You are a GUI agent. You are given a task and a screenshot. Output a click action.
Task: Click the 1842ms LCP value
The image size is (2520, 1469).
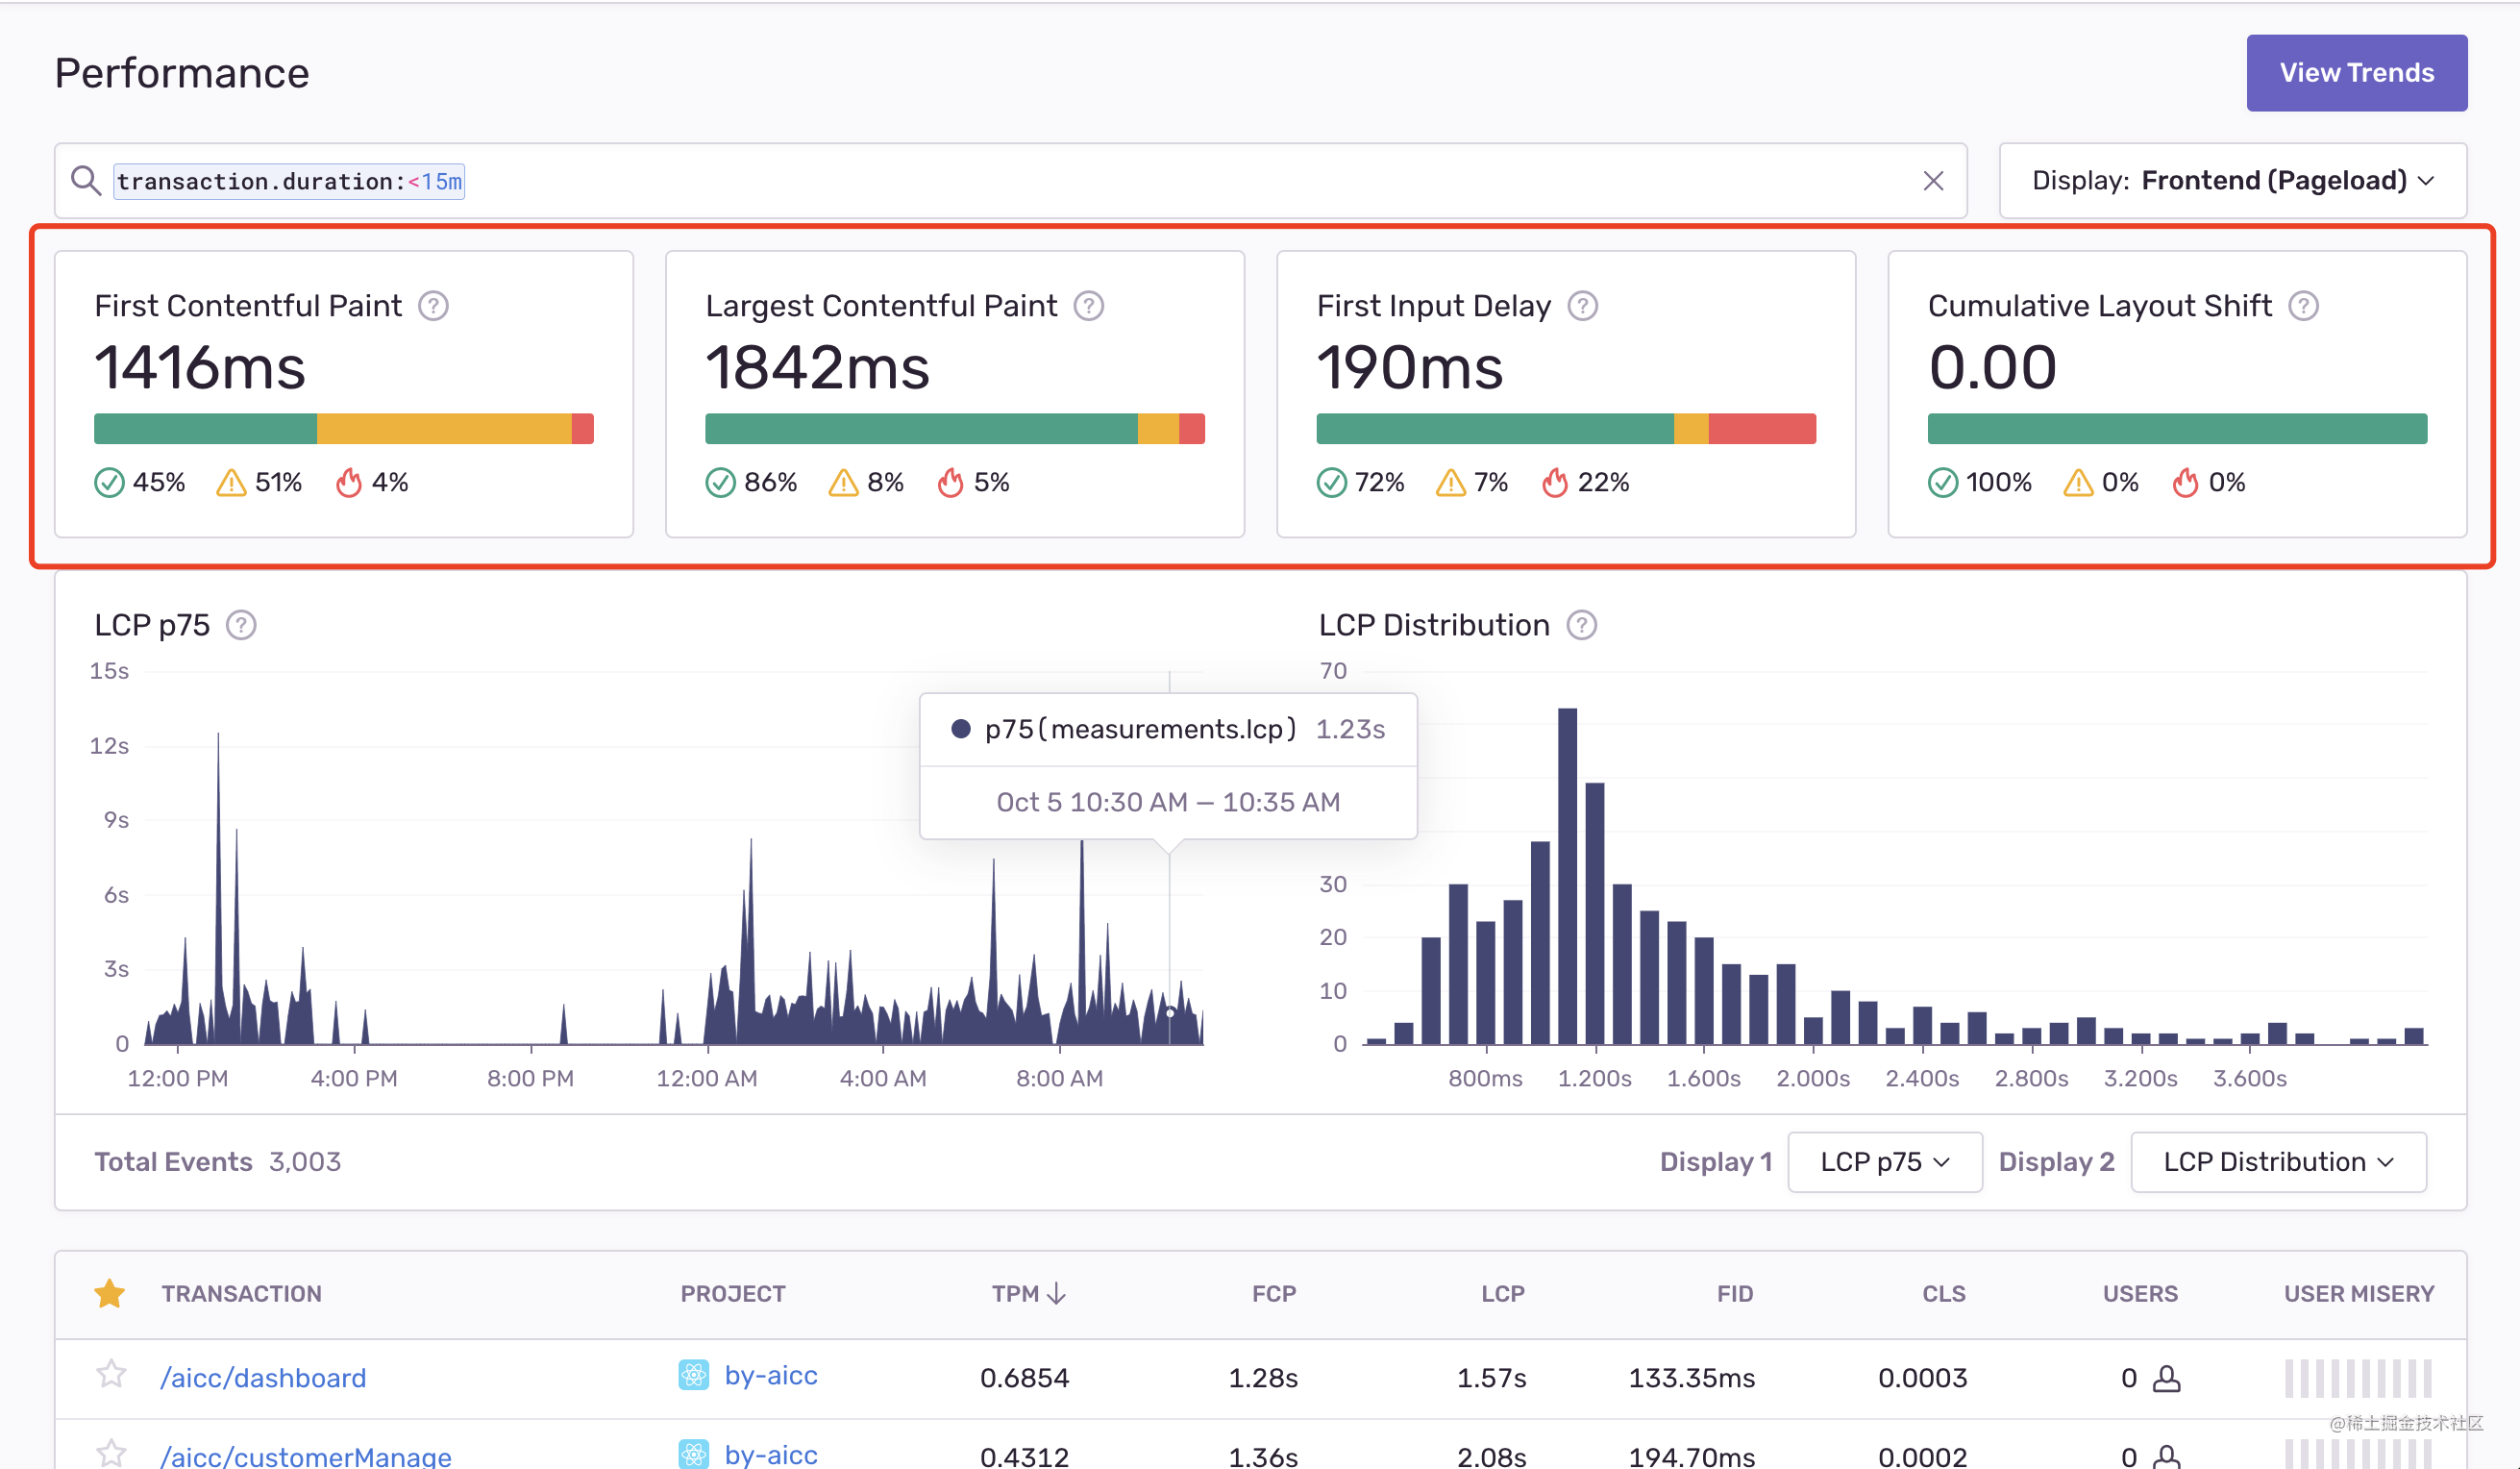(x=817, y=367)
